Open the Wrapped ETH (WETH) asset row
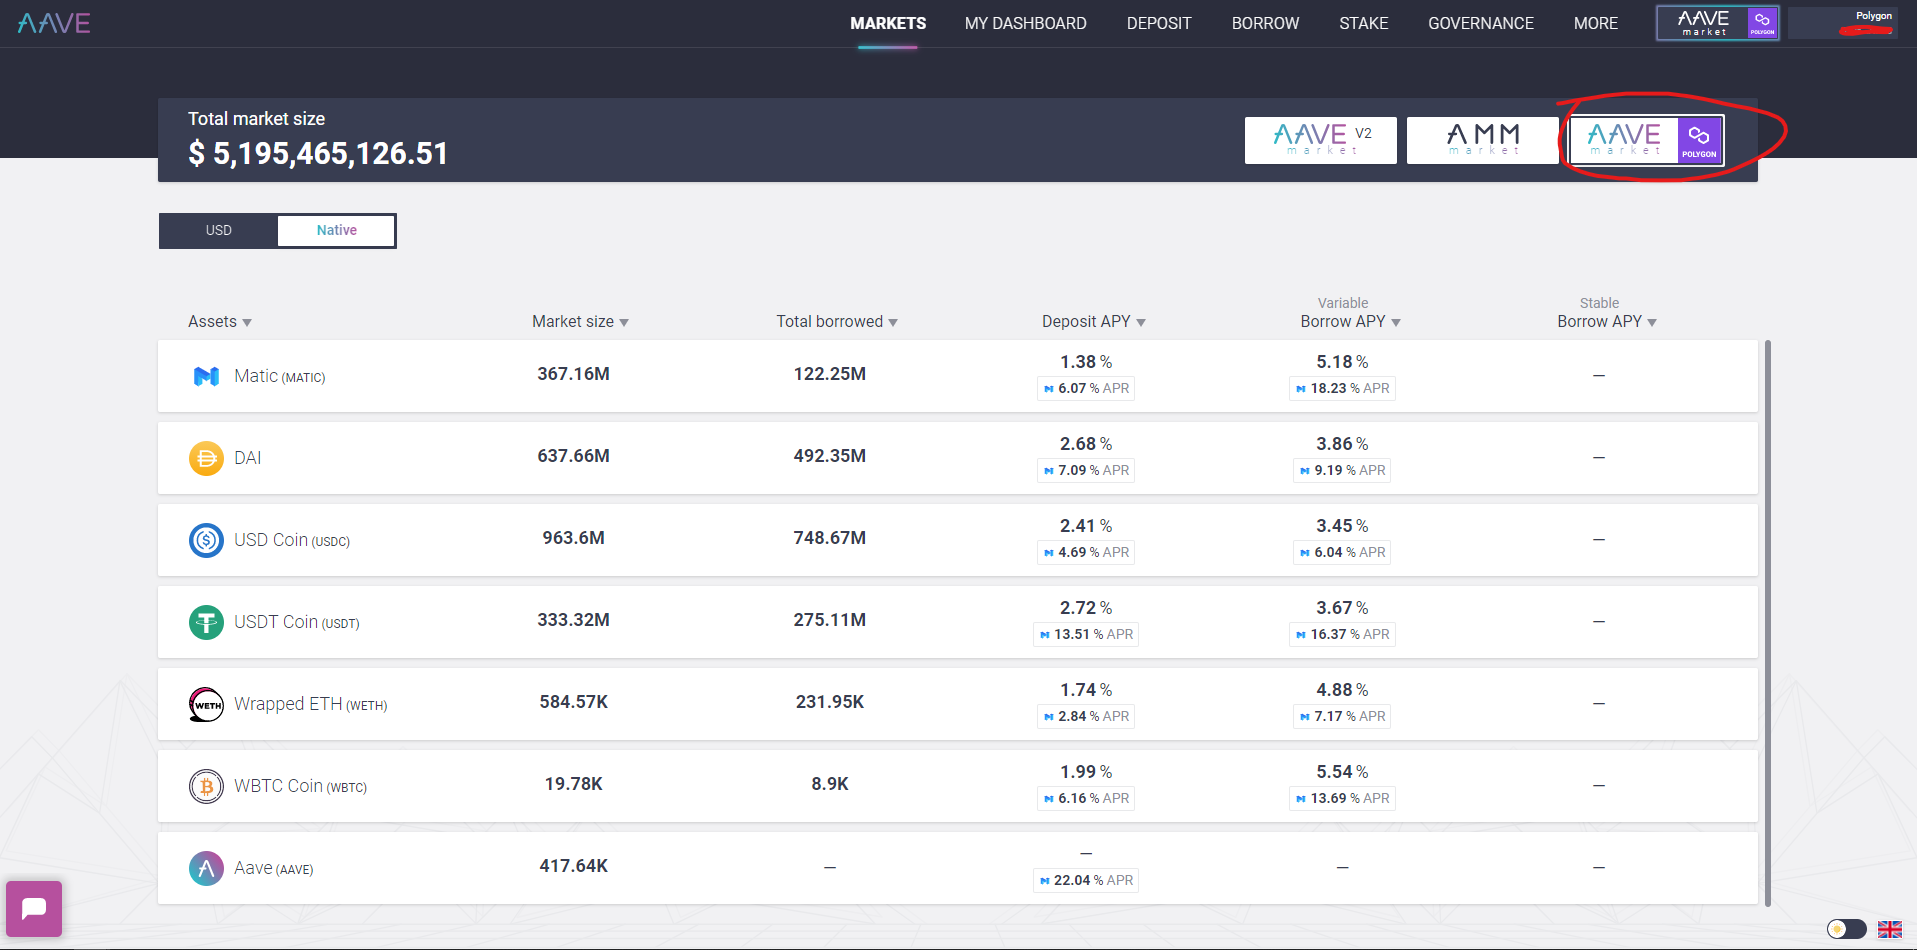This screenshot has width=1917, height=950. click(957, 704)
